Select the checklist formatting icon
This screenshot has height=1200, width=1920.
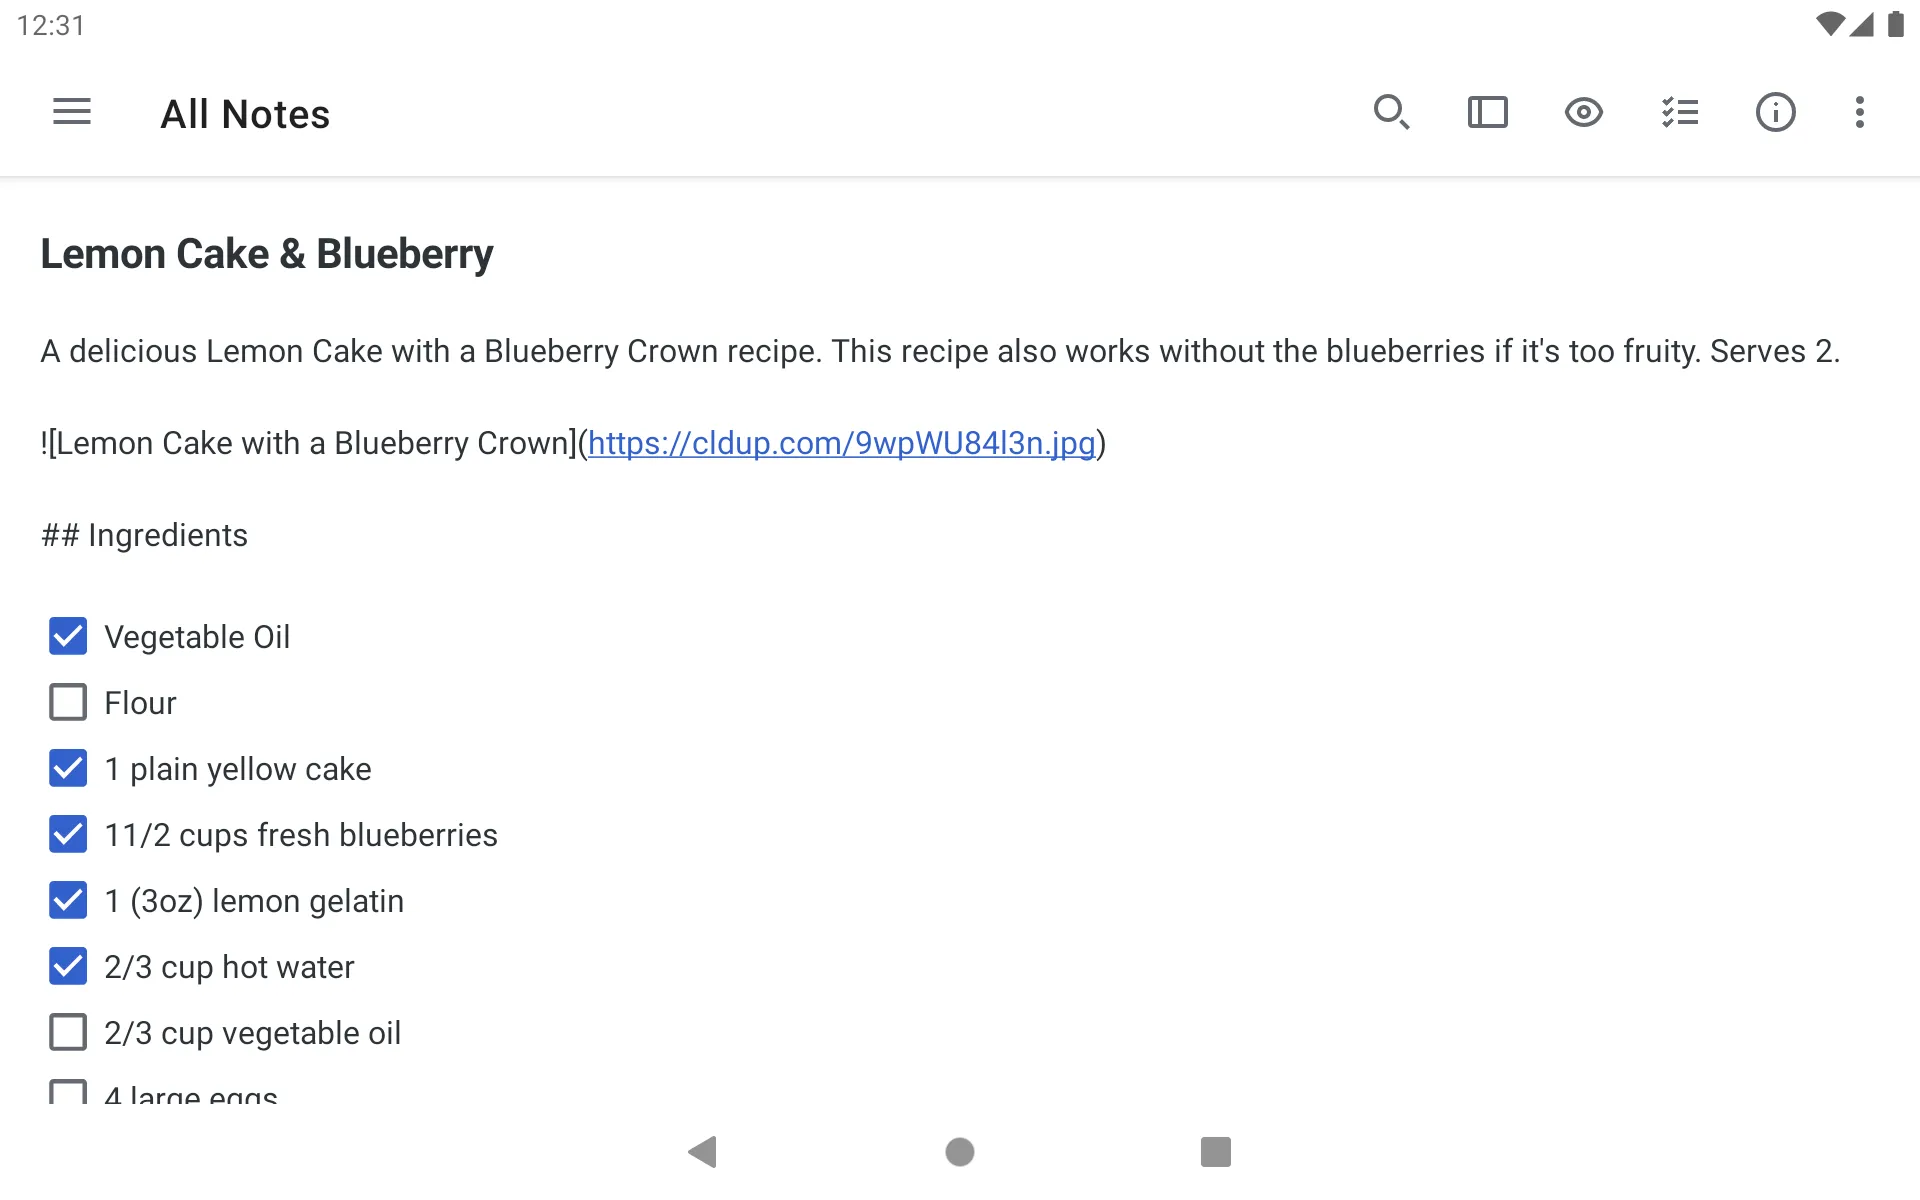click(x=1679, y=113)
